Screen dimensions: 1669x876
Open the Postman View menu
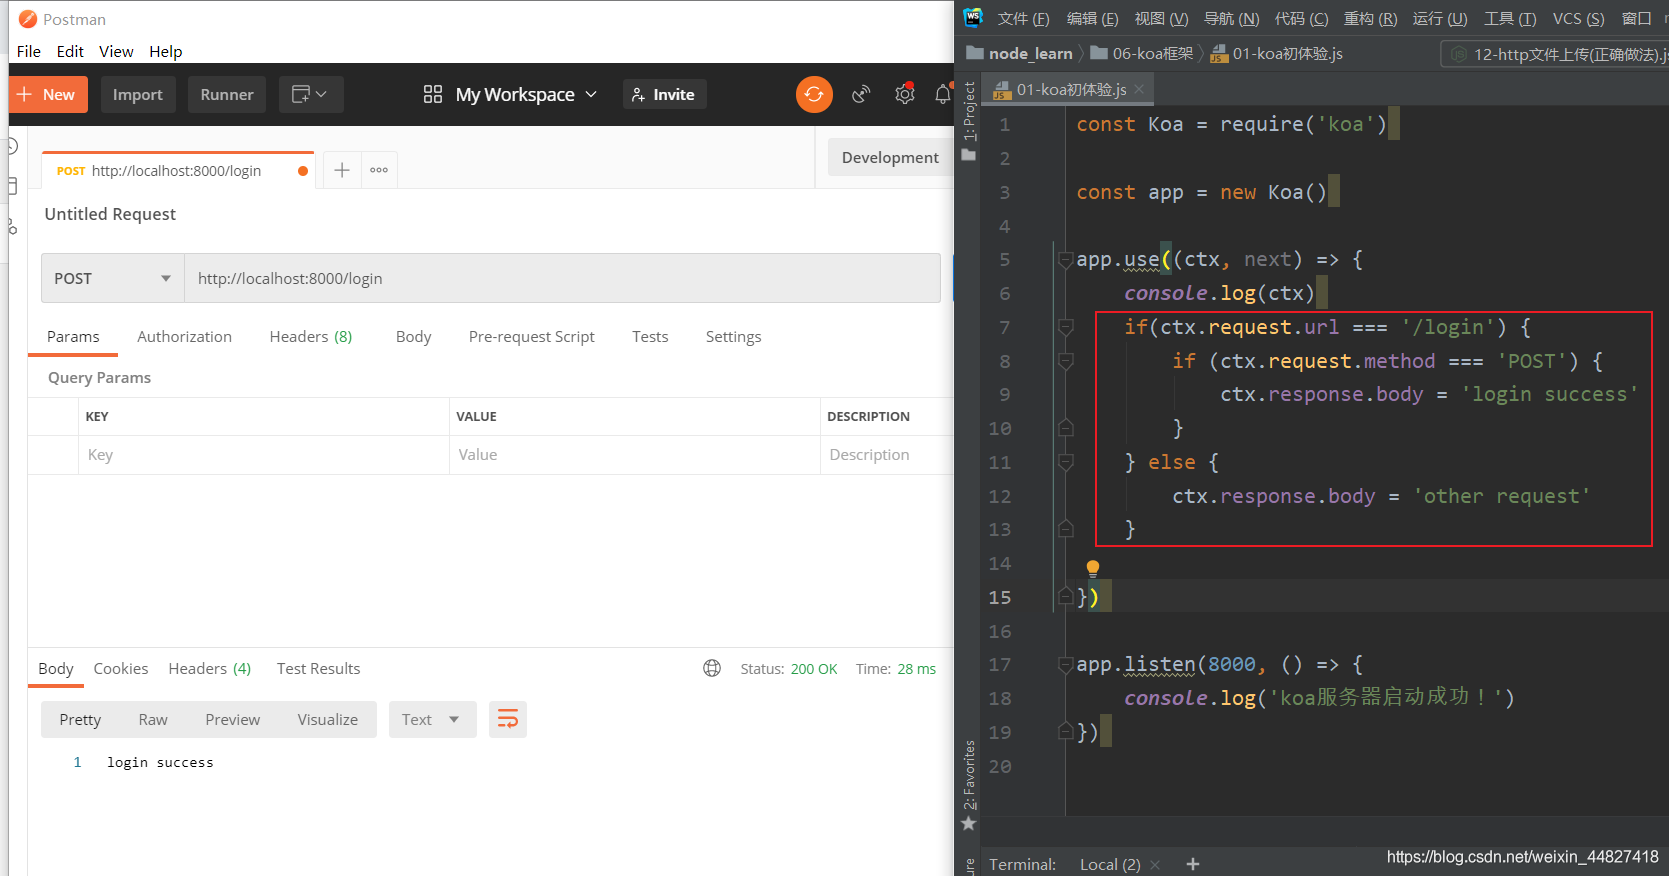tap(116, 52)
